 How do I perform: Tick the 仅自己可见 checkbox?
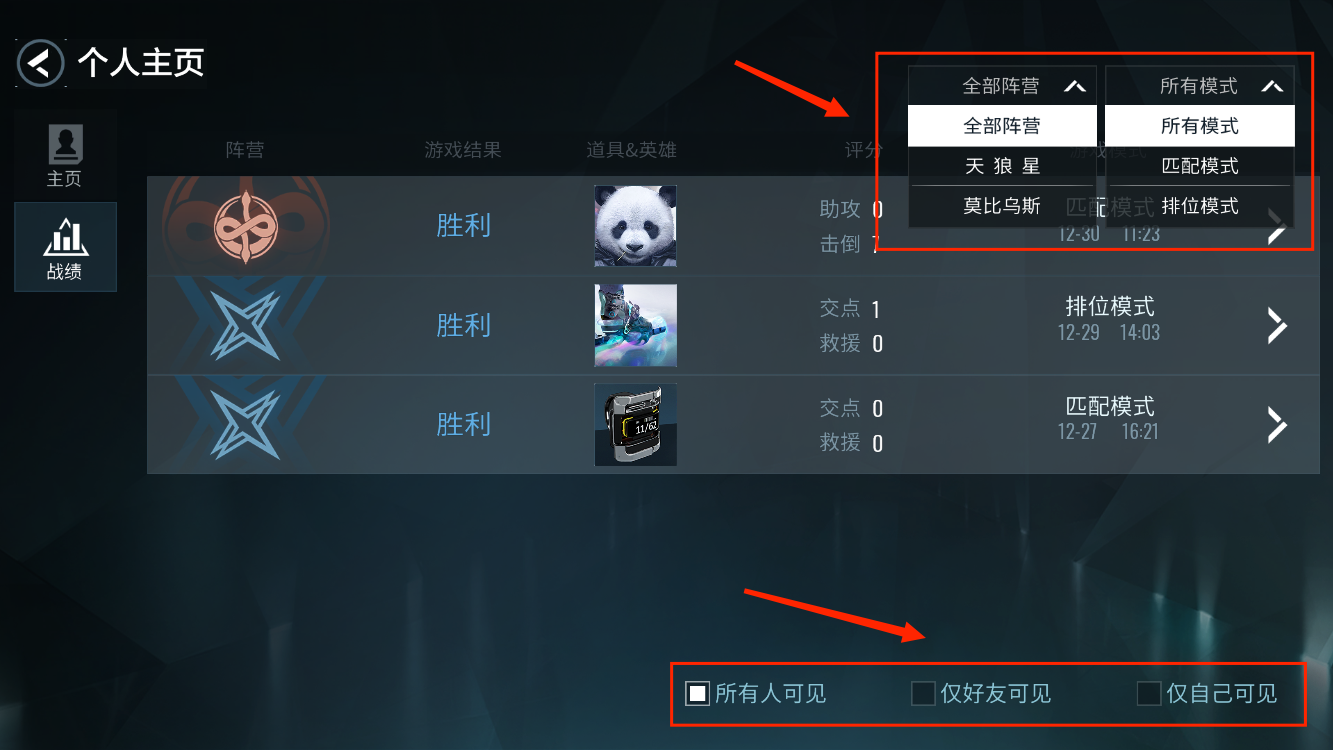pyautogui.click(x=1149, y=693)
